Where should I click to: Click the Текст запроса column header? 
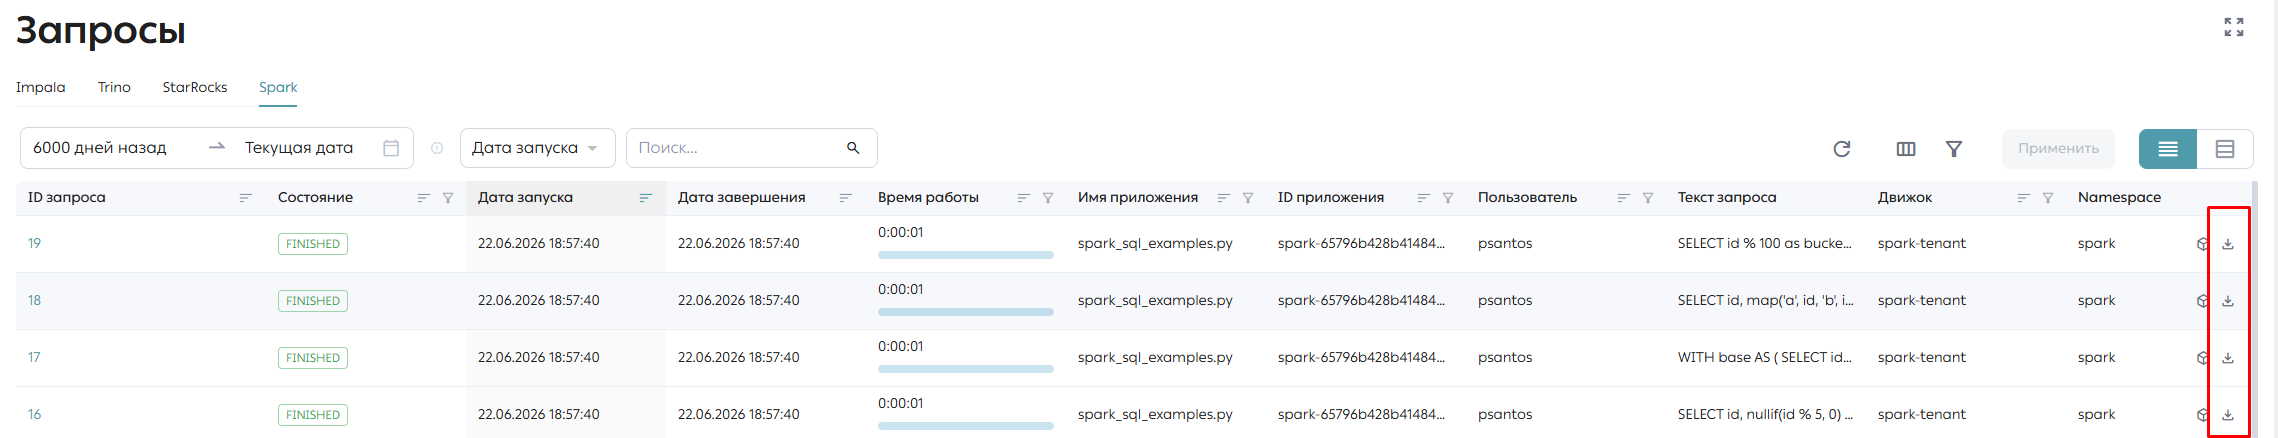point(1727,197)
